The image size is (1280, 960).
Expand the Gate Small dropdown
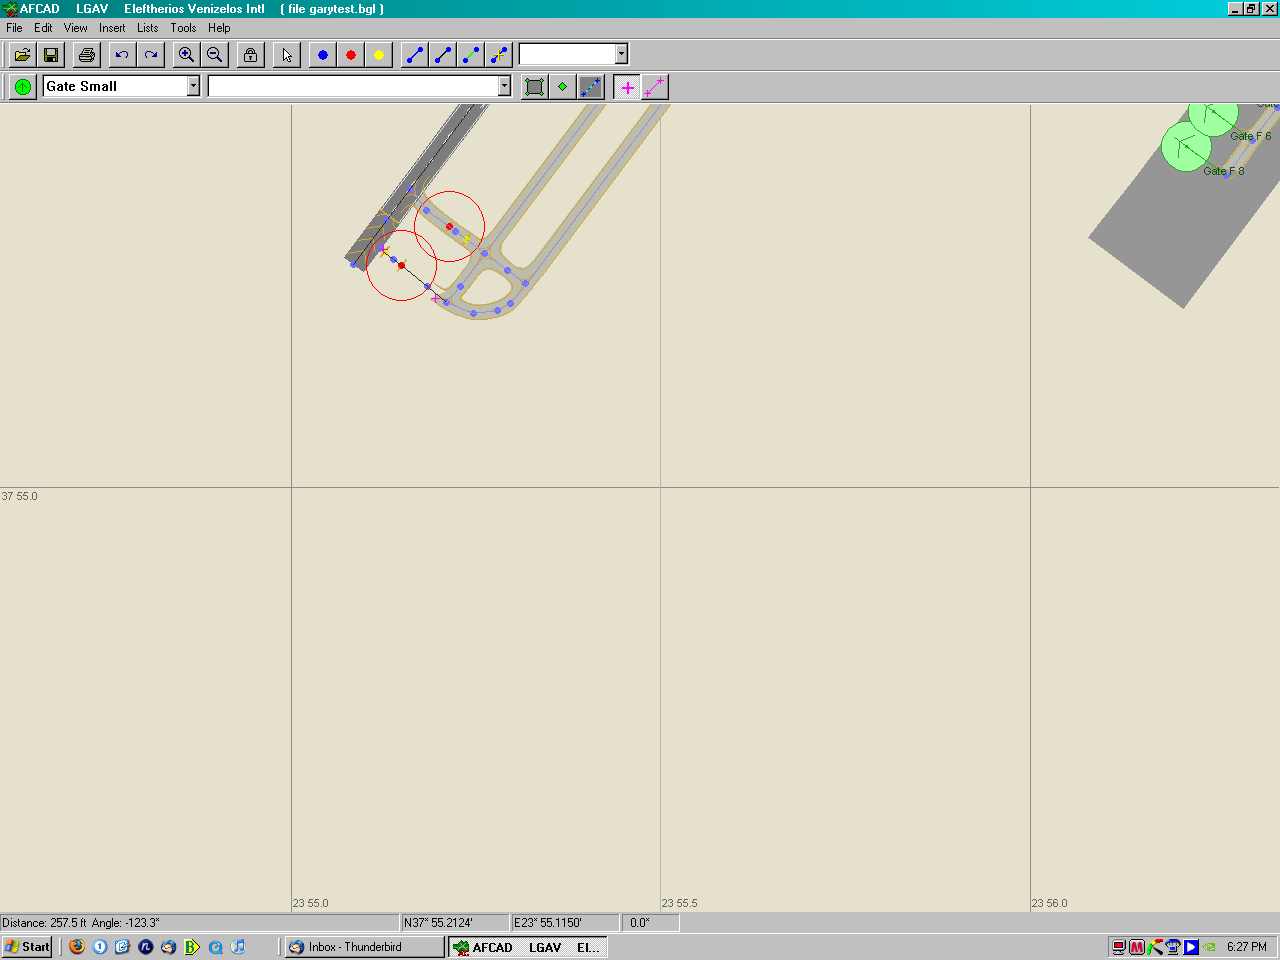coord(193,87)
